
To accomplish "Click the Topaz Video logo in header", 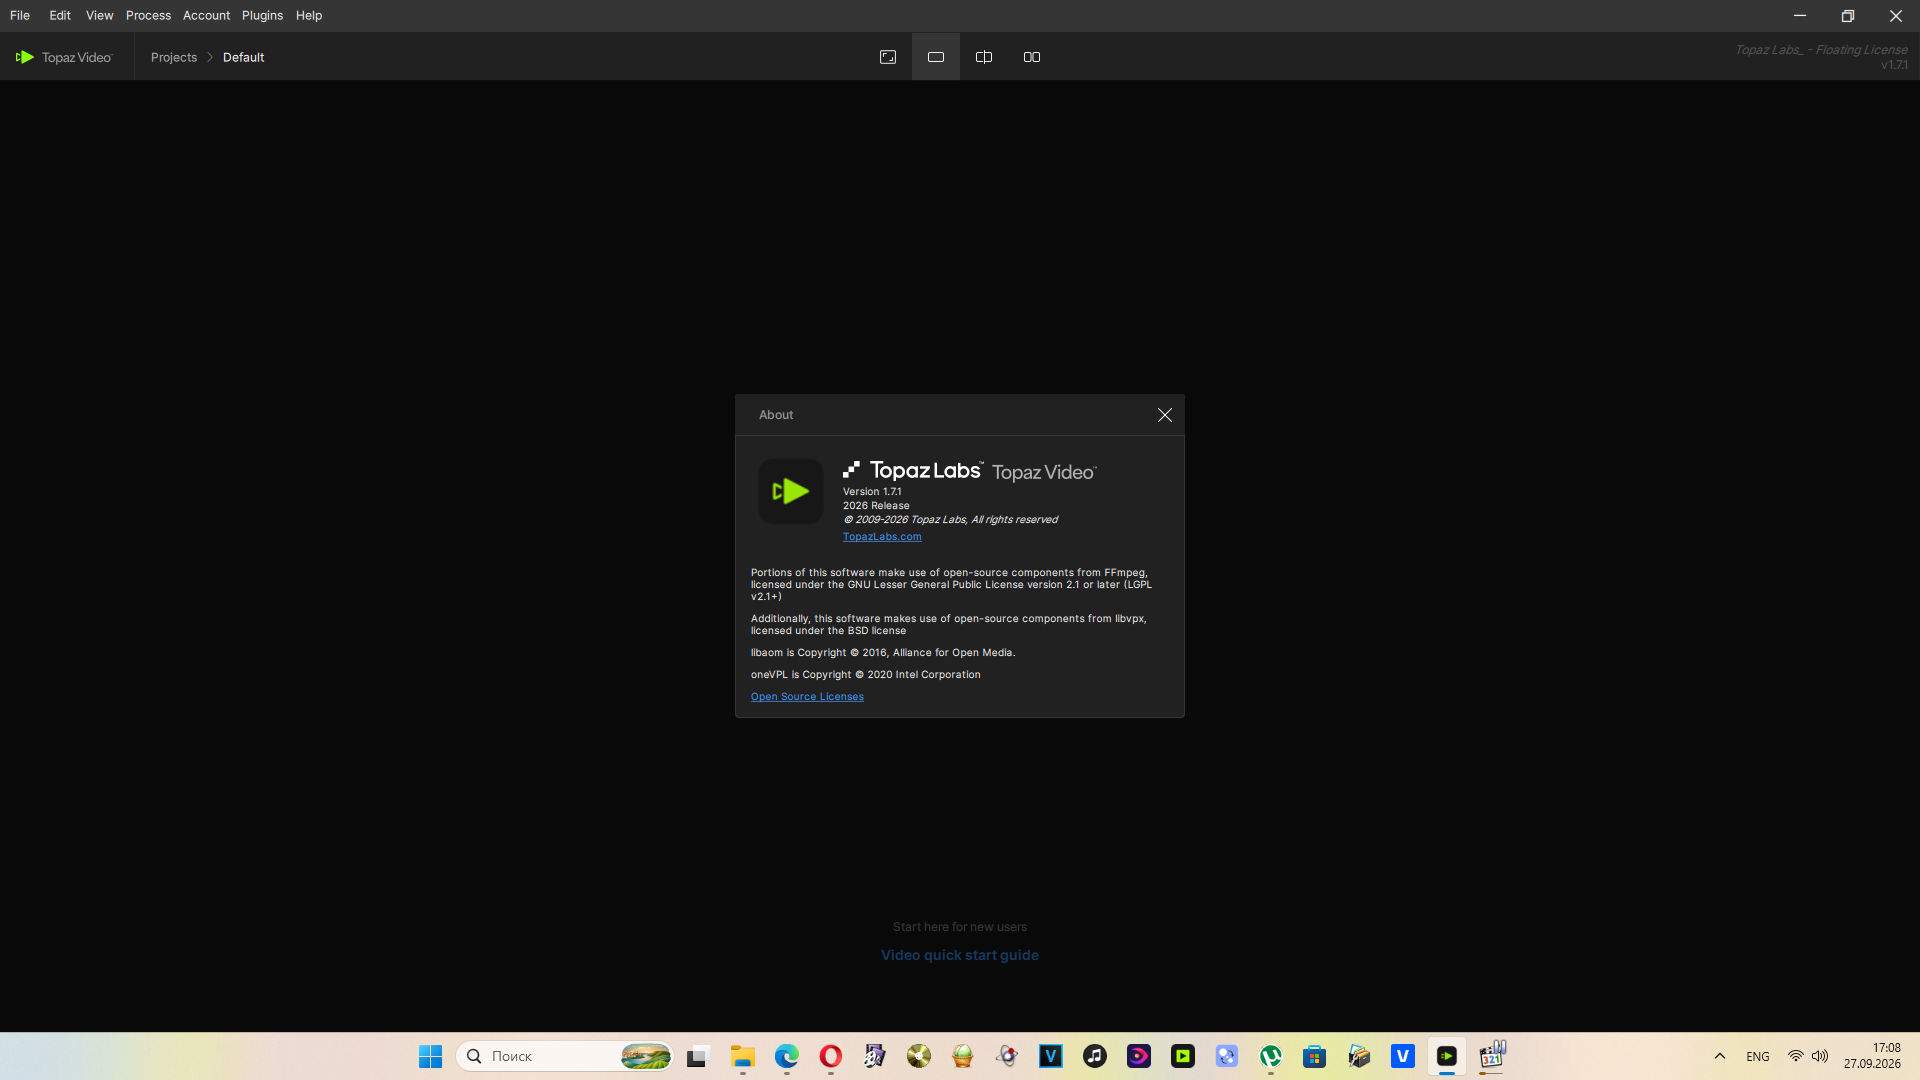I will click(64, 57).
